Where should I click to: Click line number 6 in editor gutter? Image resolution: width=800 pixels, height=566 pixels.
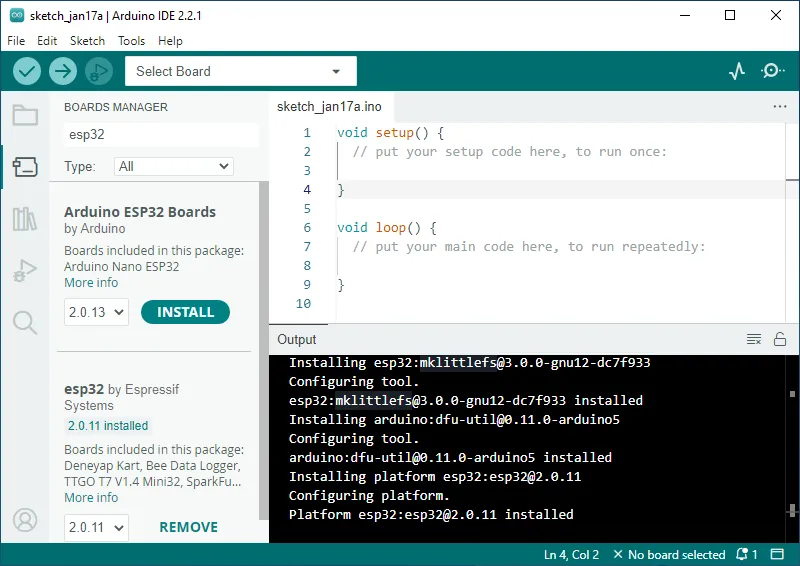[x=307, y=228]
